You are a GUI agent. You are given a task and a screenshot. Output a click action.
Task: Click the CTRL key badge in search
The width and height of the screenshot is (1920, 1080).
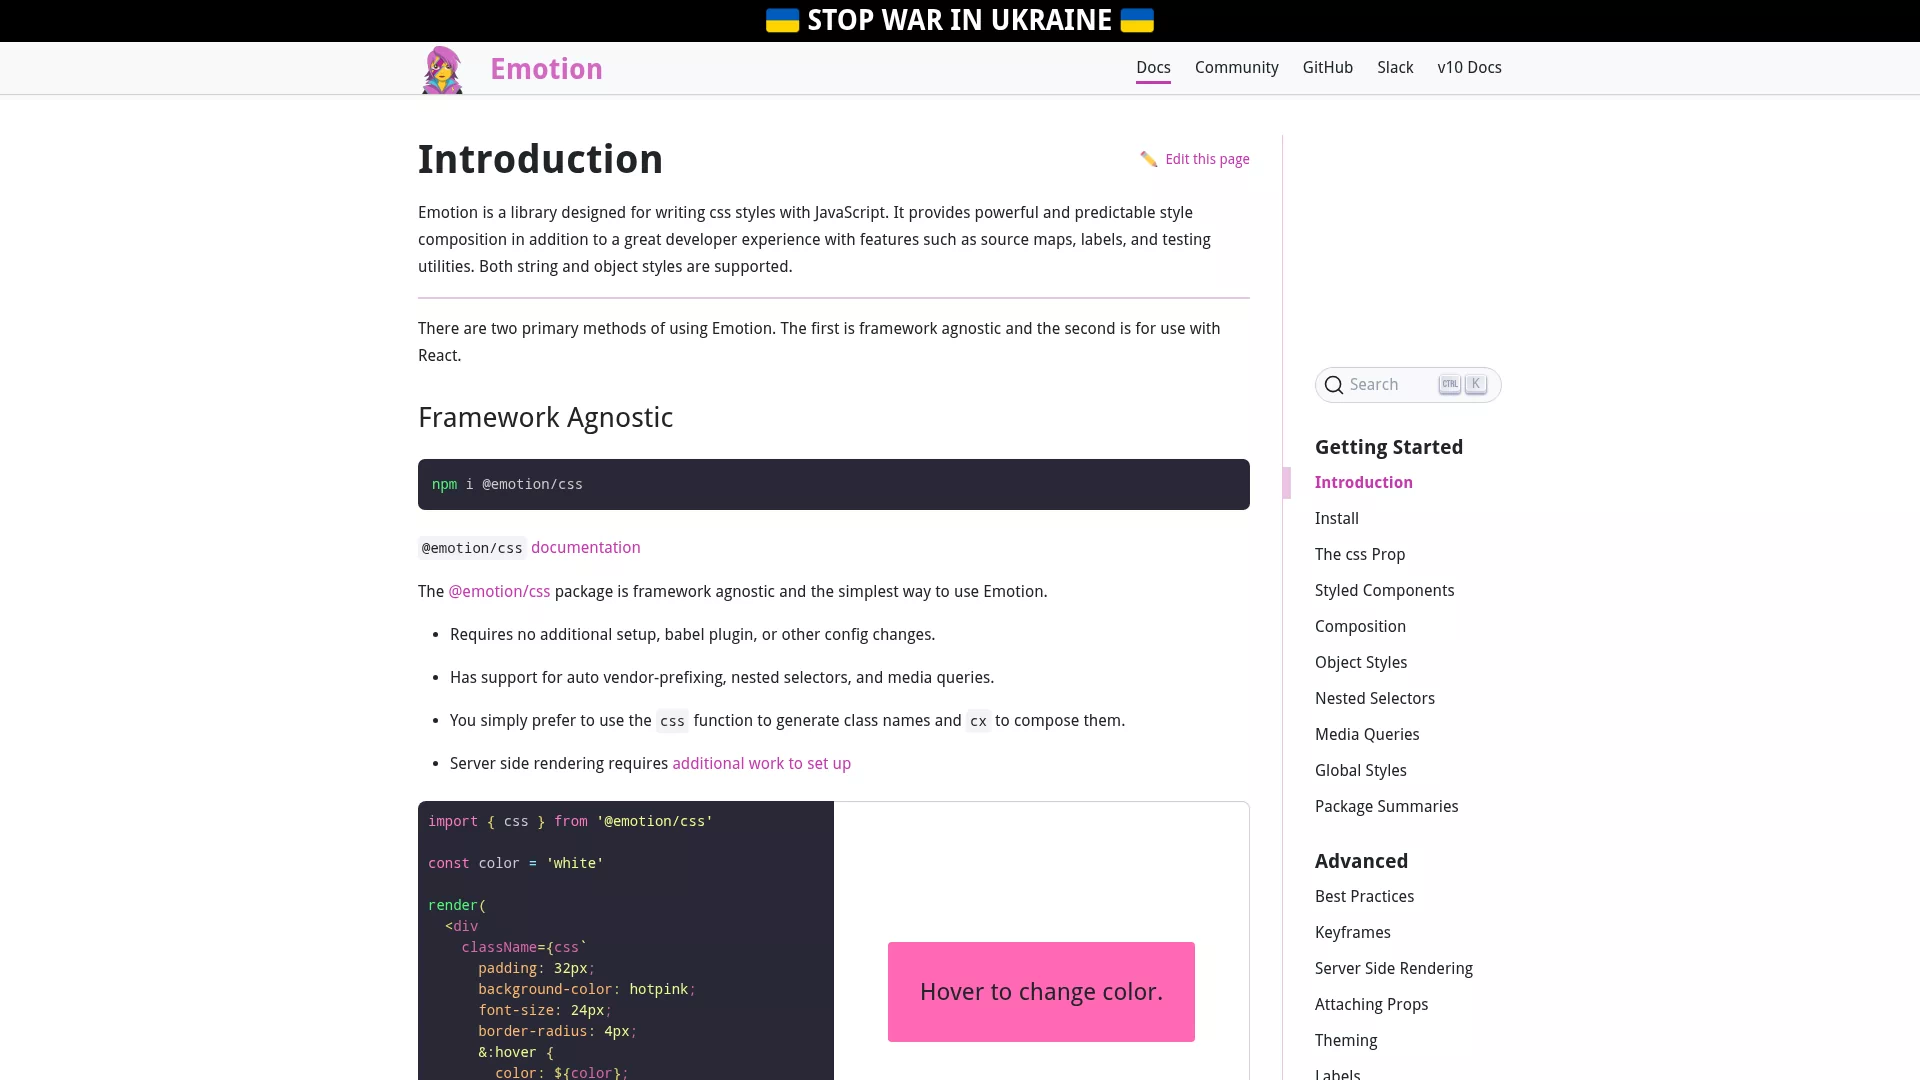[1450, 384]
